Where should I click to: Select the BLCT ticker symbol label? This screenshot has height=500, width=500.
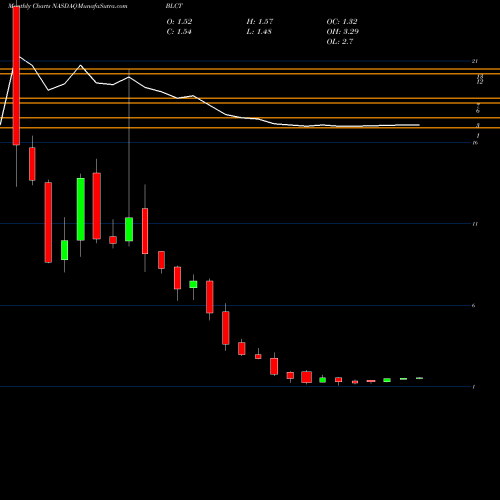click(x=174, y=6)
